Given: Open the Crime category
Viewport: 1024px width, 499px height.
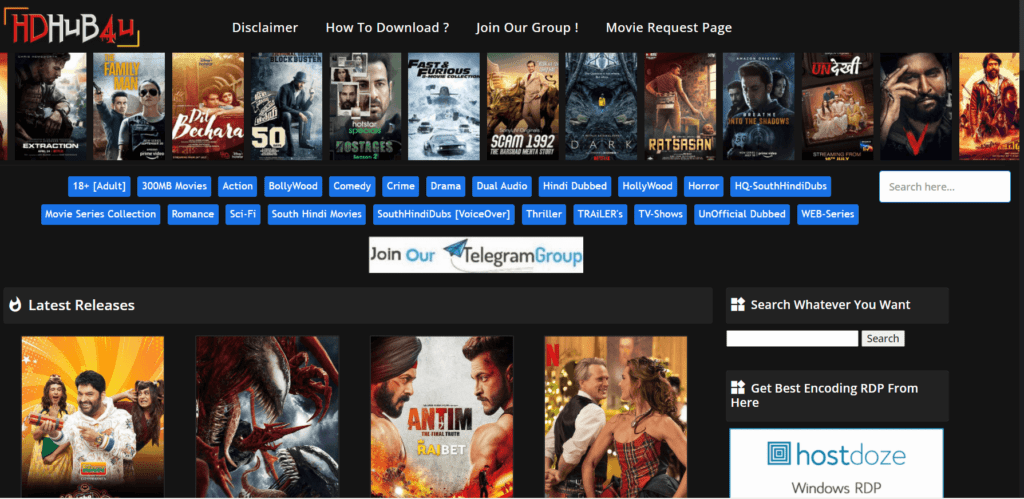Looking at the screenshot, I should click(400, 186).
